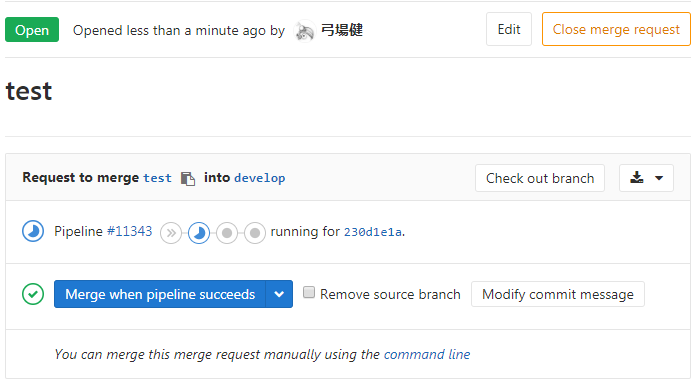
Task: Click the running stage icon in the mini pipeline graph
Action: [x=199, y=233]
